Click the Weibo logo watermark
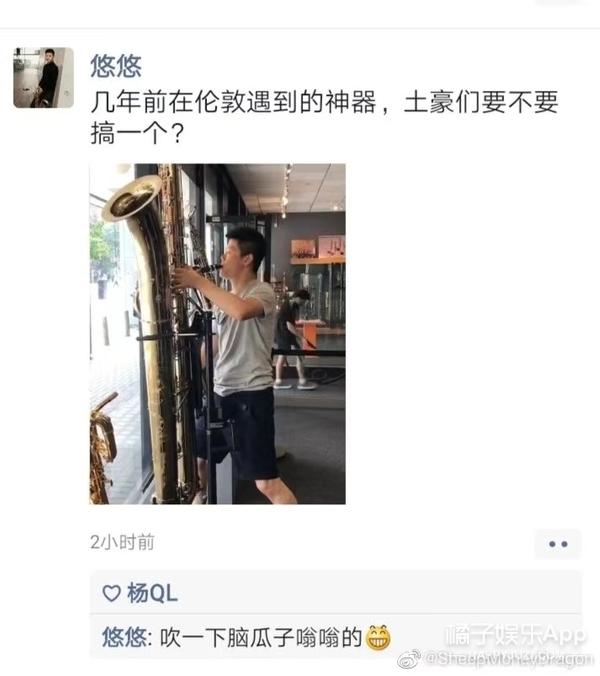The height and width of the screenshot is (676, 600). click(x=409, y=659)
